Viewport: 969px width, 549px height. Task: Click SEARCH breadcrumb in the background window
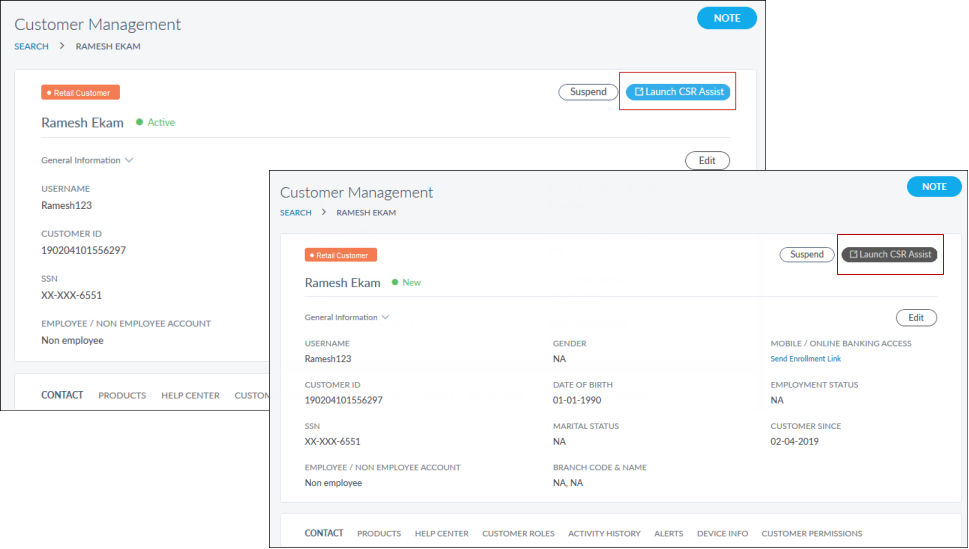point(31,47)
